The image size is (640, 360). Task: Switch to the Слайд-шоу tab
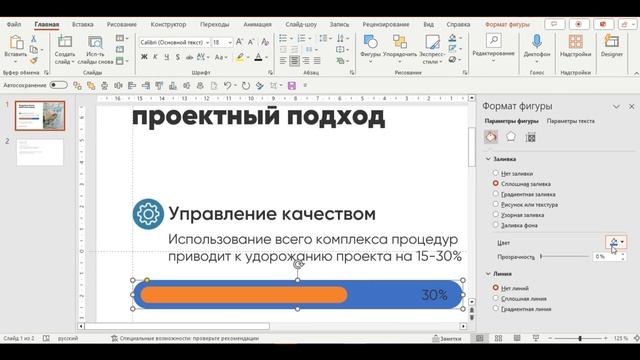301,24
